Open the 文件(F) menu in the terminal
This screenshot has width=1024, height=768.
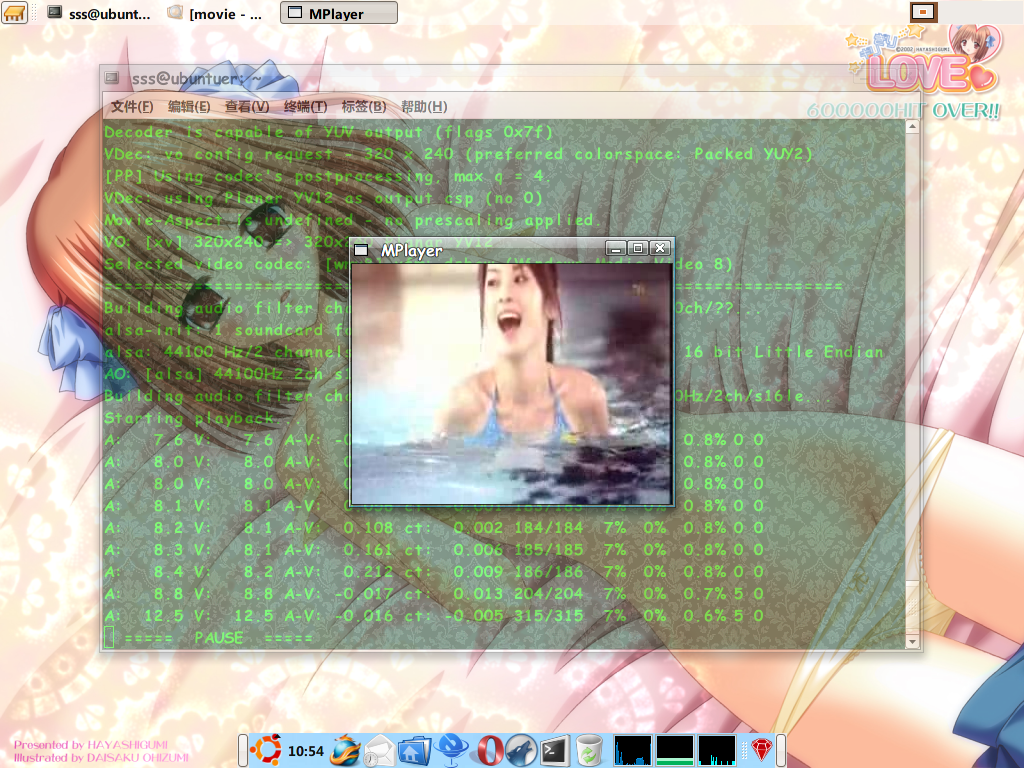pos(131,106)
